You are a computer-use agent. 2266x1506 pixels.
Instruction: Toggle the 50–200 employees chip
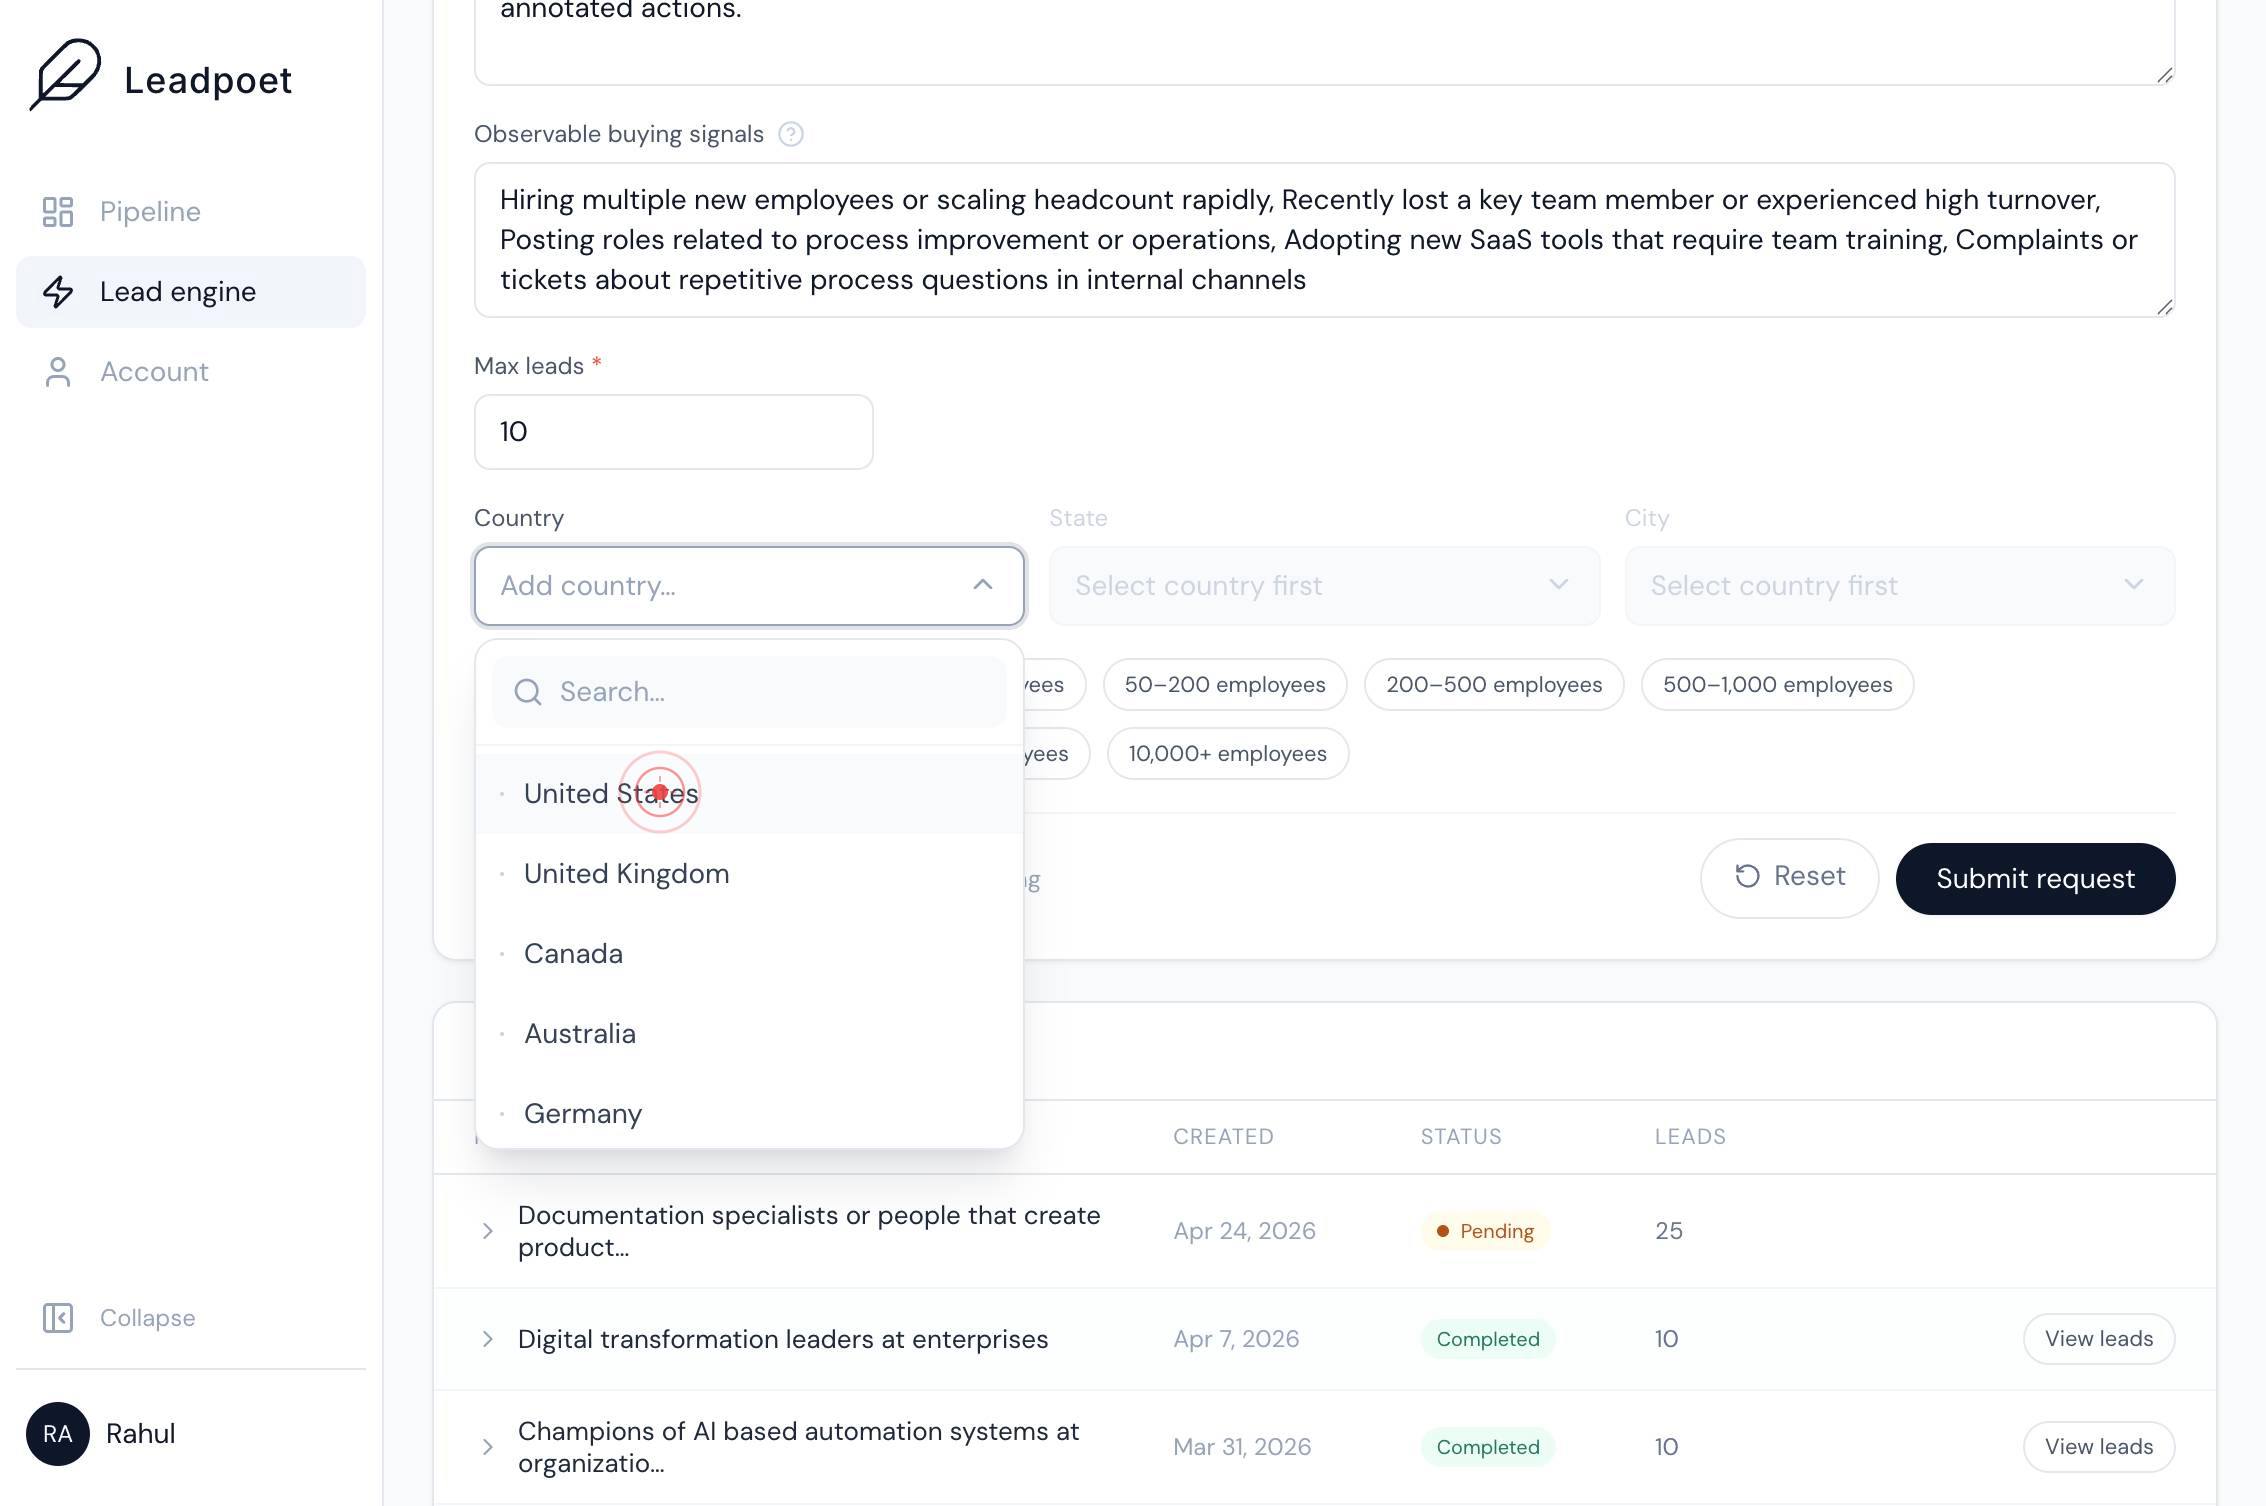(x=1225, y=685)
